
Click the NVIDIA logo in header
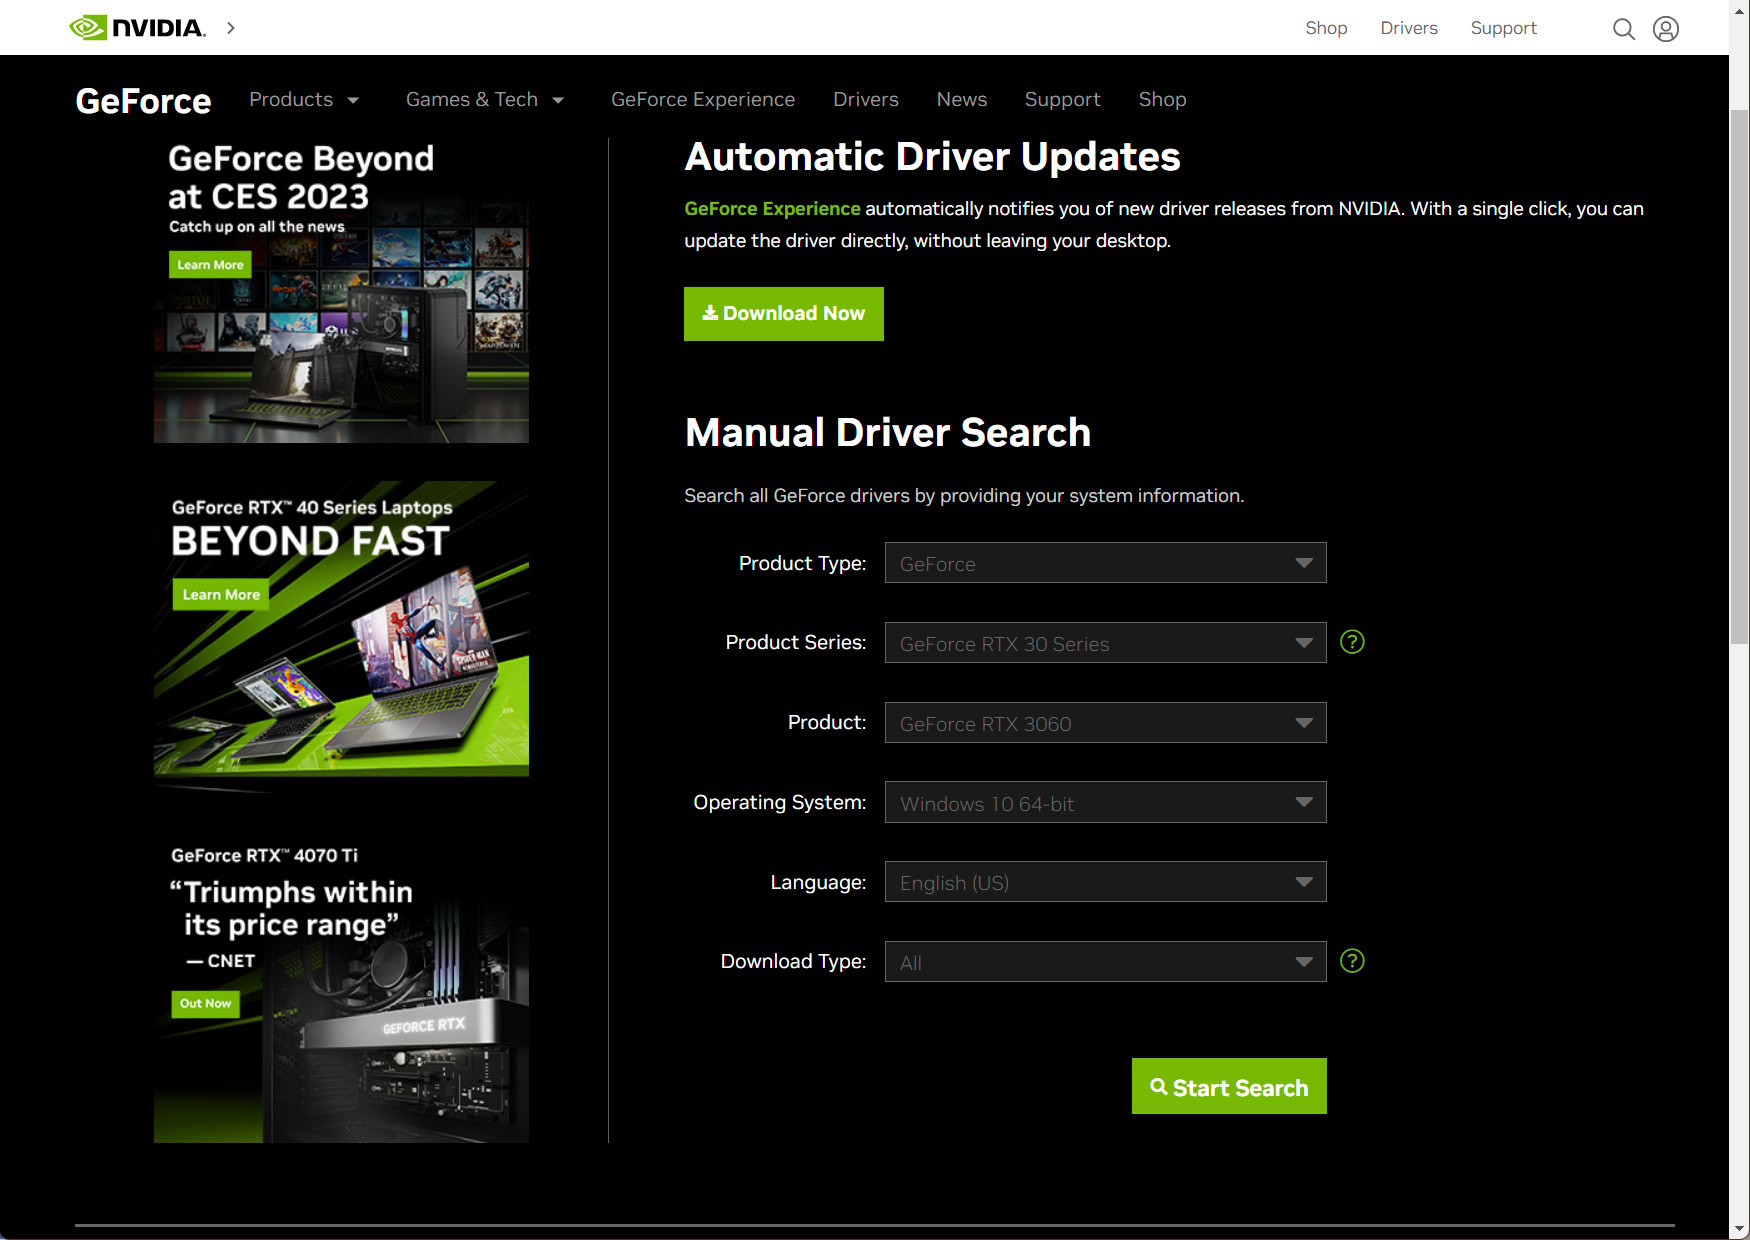(137, 28)
